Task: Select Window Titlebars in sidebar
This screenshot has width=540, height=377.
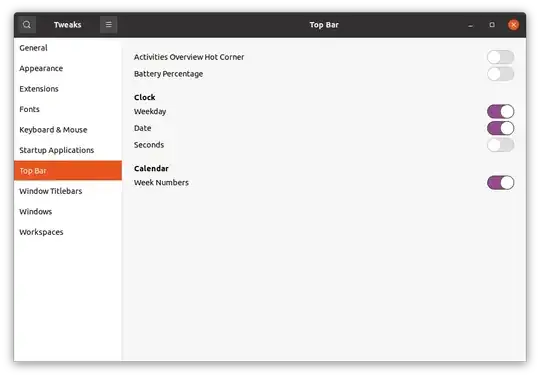Action: (68, 191)
